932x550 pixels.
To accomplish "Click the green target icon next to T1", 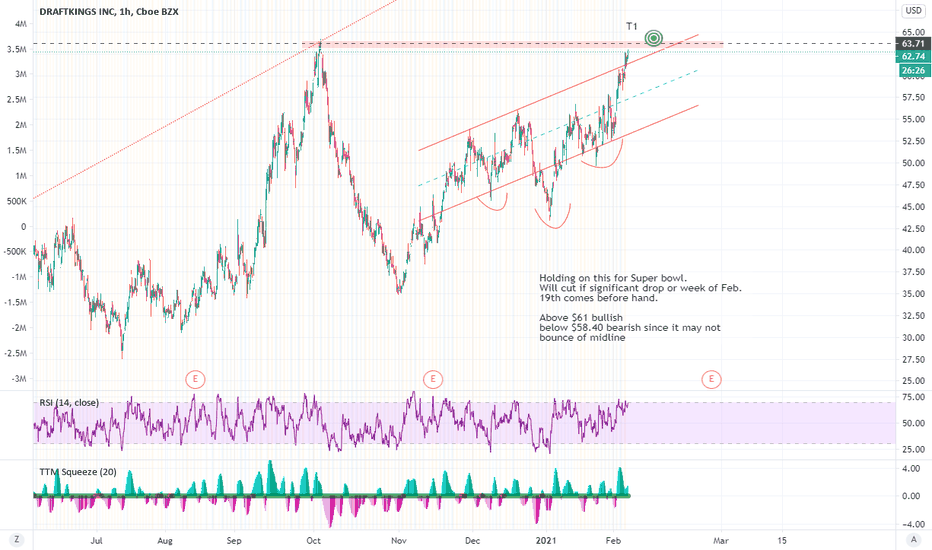I will (x=654, y=39).
